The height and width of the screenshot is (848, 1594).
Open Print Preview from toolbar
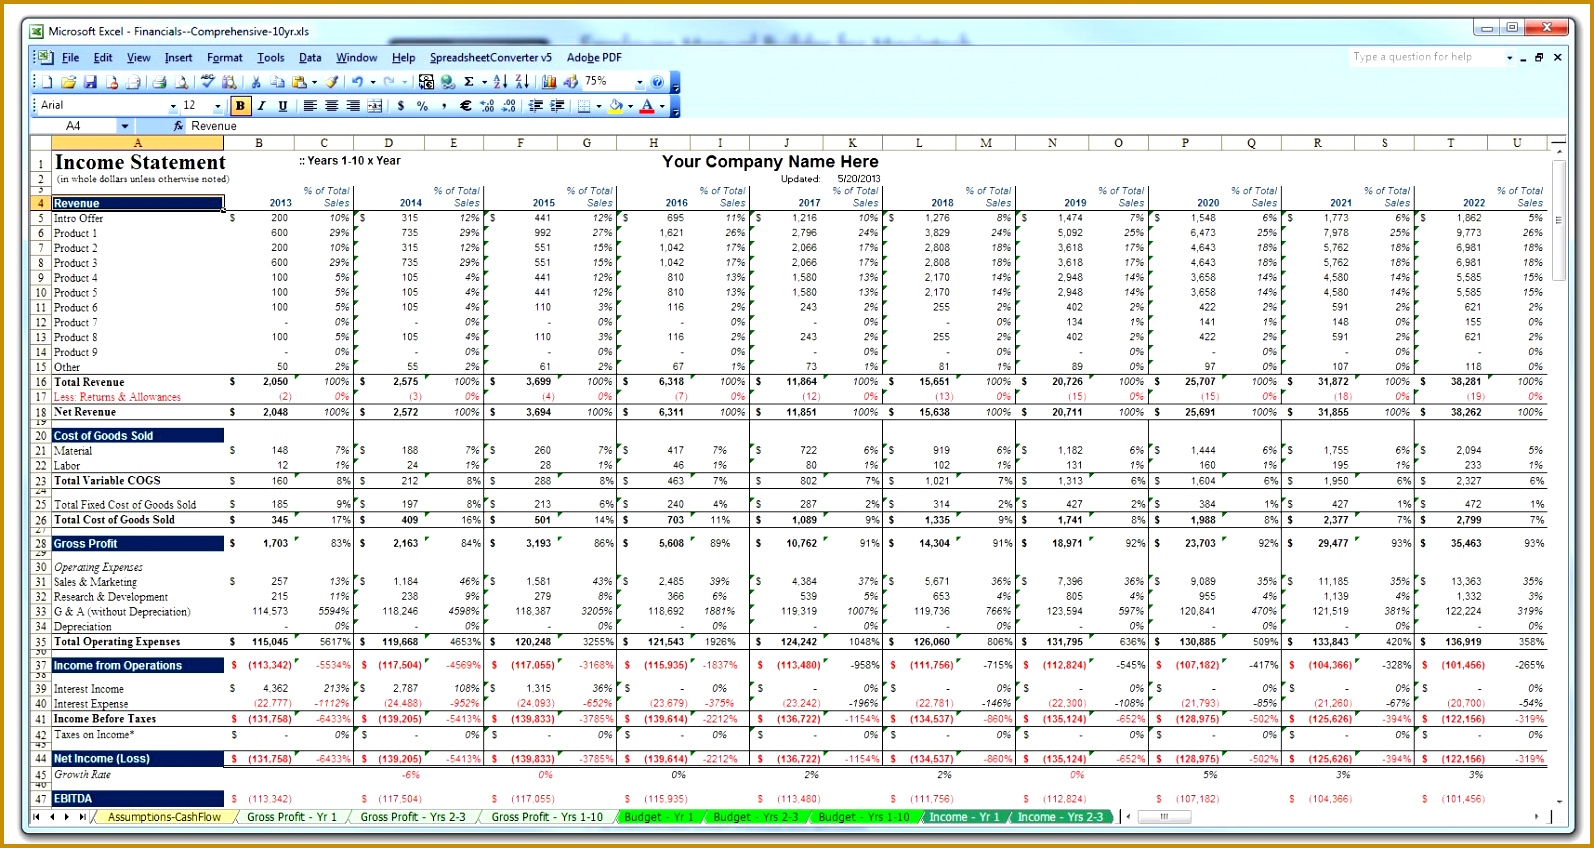pos(181,82)
